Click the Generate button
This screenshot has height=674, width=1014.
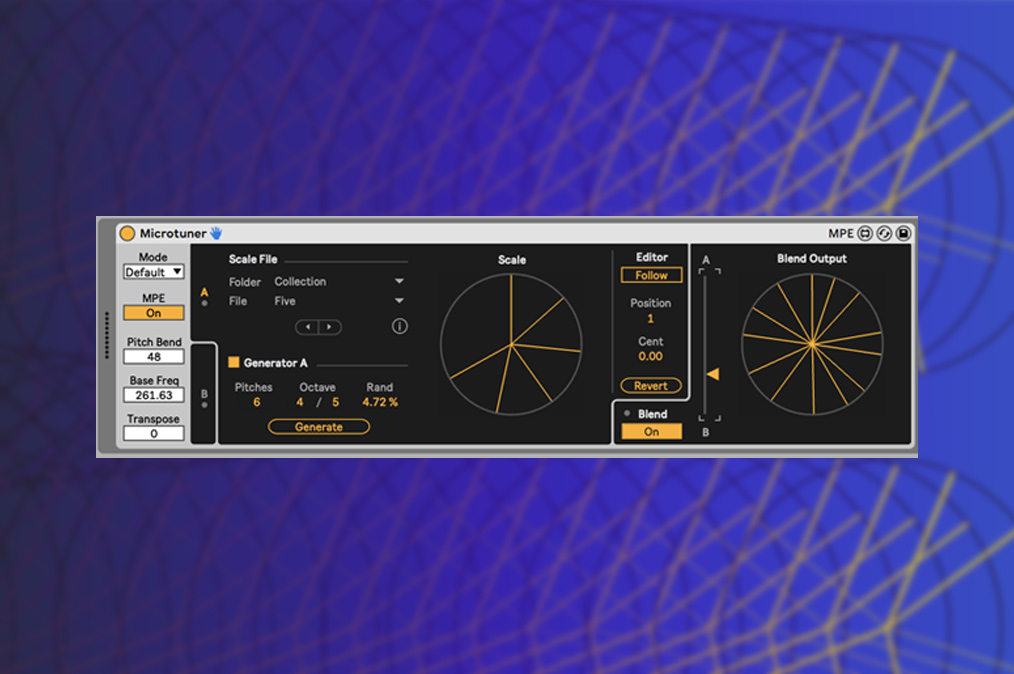(x=318, y=426)
